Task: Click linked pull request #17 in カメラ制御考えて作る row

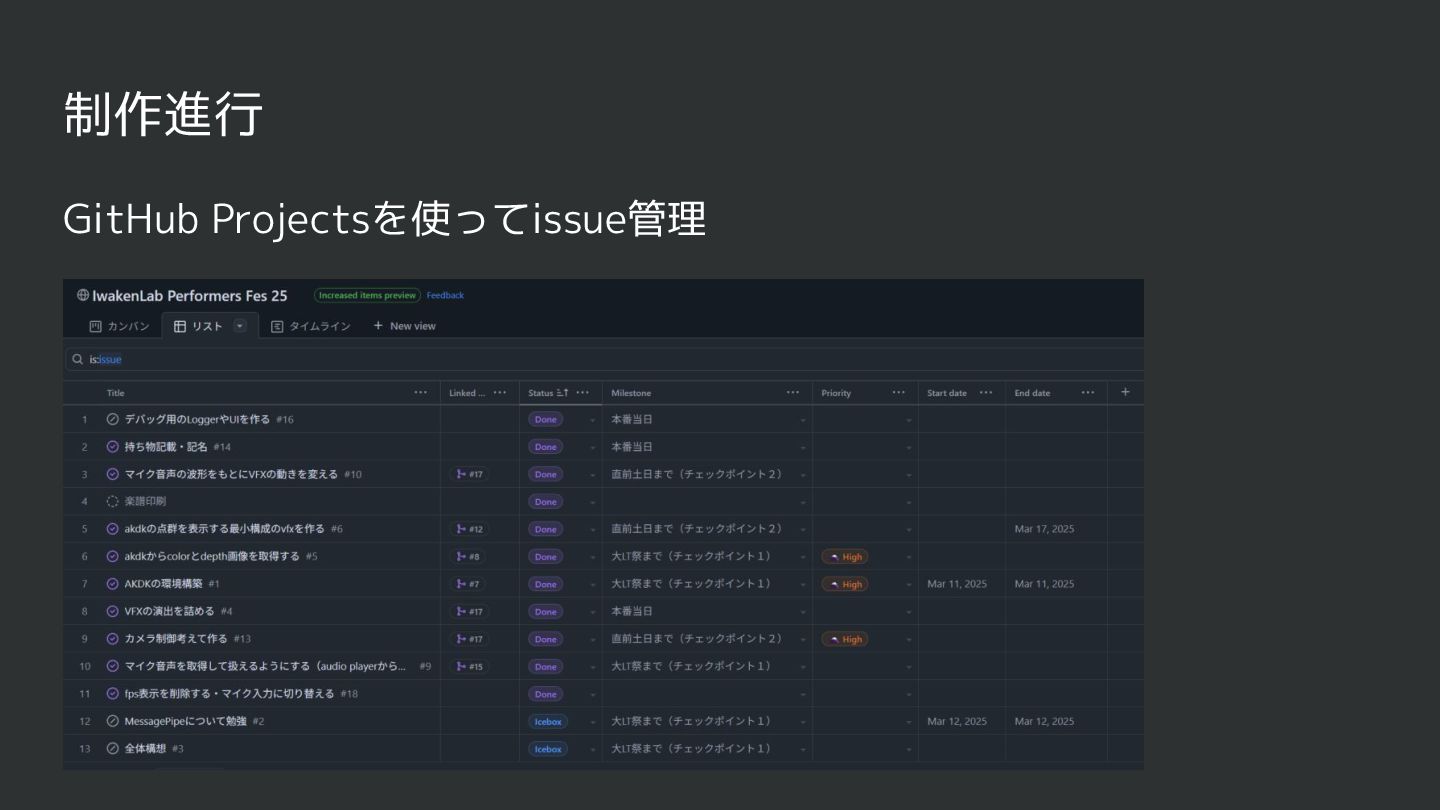Action: (x=469, y=639)
